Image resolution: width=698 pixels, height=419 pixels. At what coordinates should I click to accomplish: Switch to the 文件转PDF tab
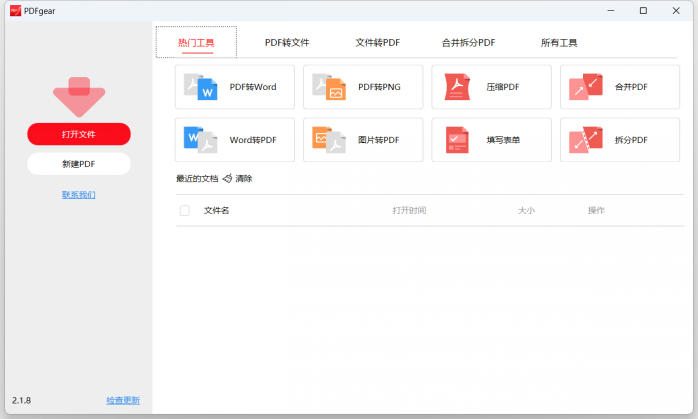377,43
